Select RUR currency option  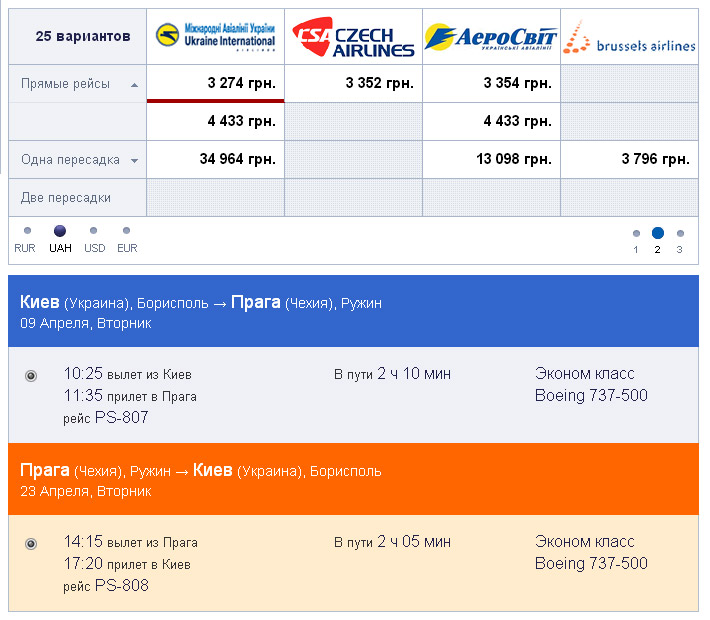coord(27,231)
